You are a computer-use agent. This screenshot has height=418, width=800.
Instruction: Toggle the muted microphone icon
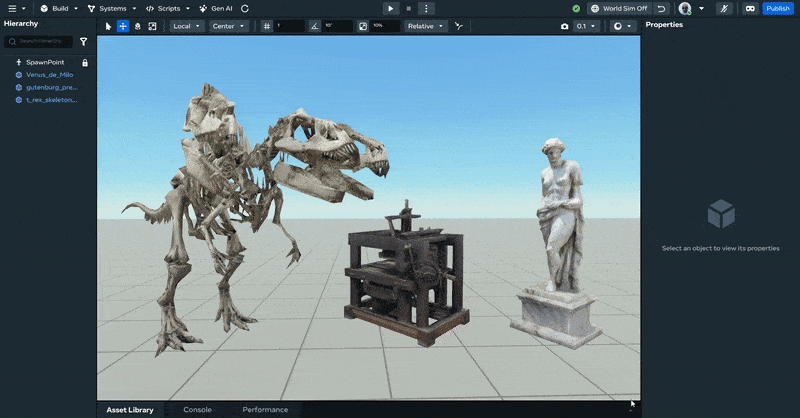tap(723, 9)
